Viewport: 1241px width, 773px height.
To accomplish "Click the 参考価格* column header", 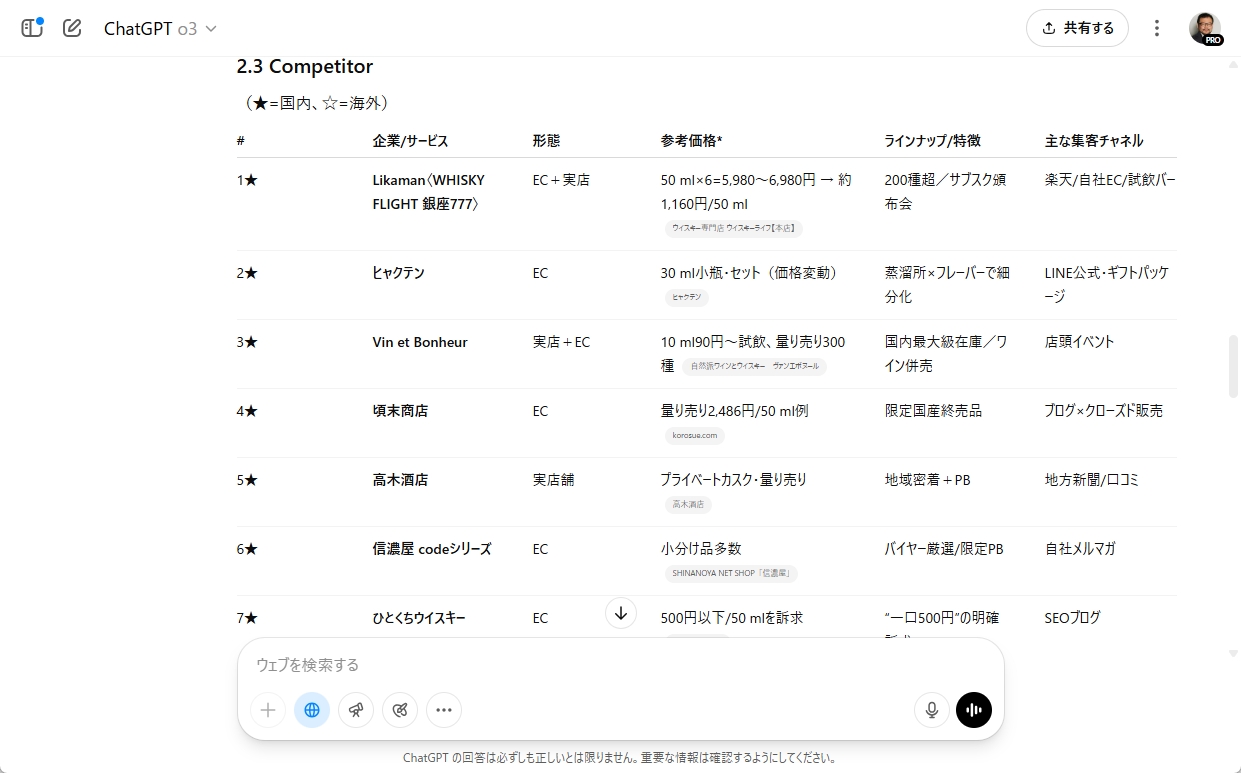I will pos(692,141).
